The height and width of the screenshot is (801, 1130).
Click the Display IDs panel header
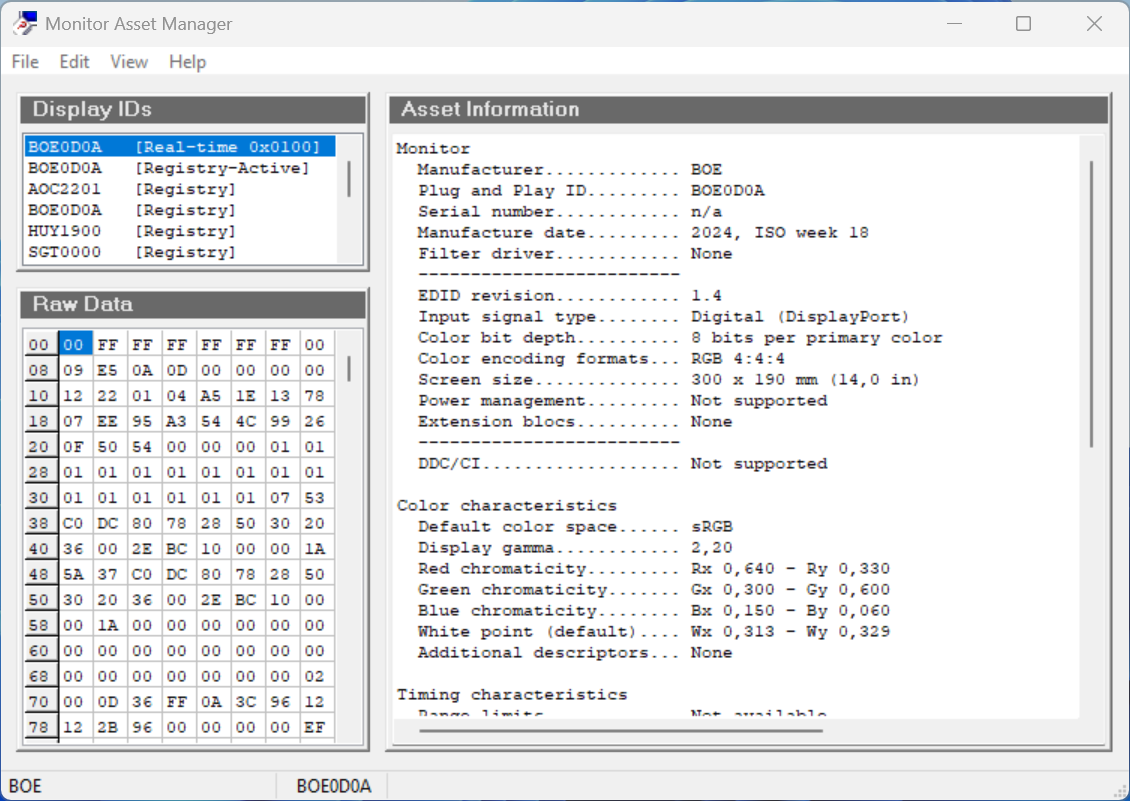[x=193, y=110]
